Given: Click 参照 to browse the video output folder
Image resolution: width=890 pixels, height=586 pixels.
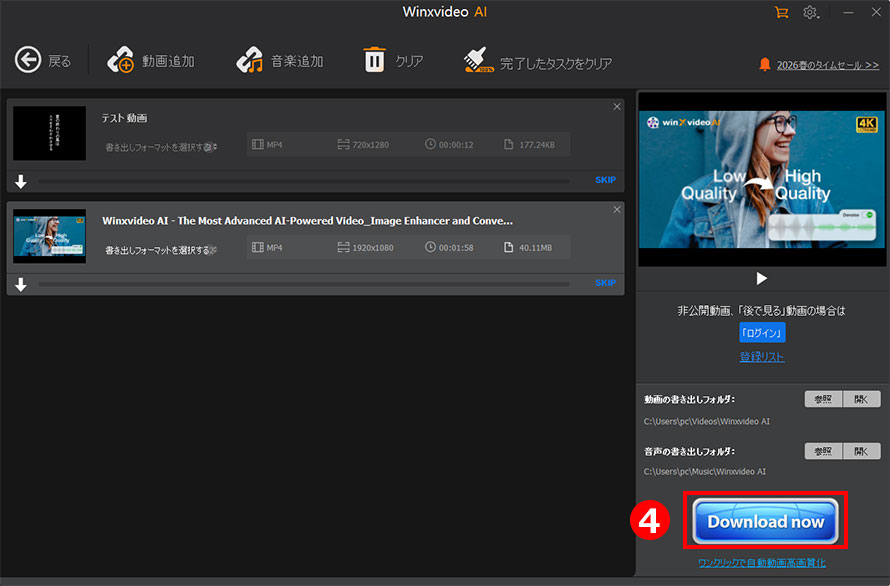Looking at the screenshot, I should tap(822, 397).
